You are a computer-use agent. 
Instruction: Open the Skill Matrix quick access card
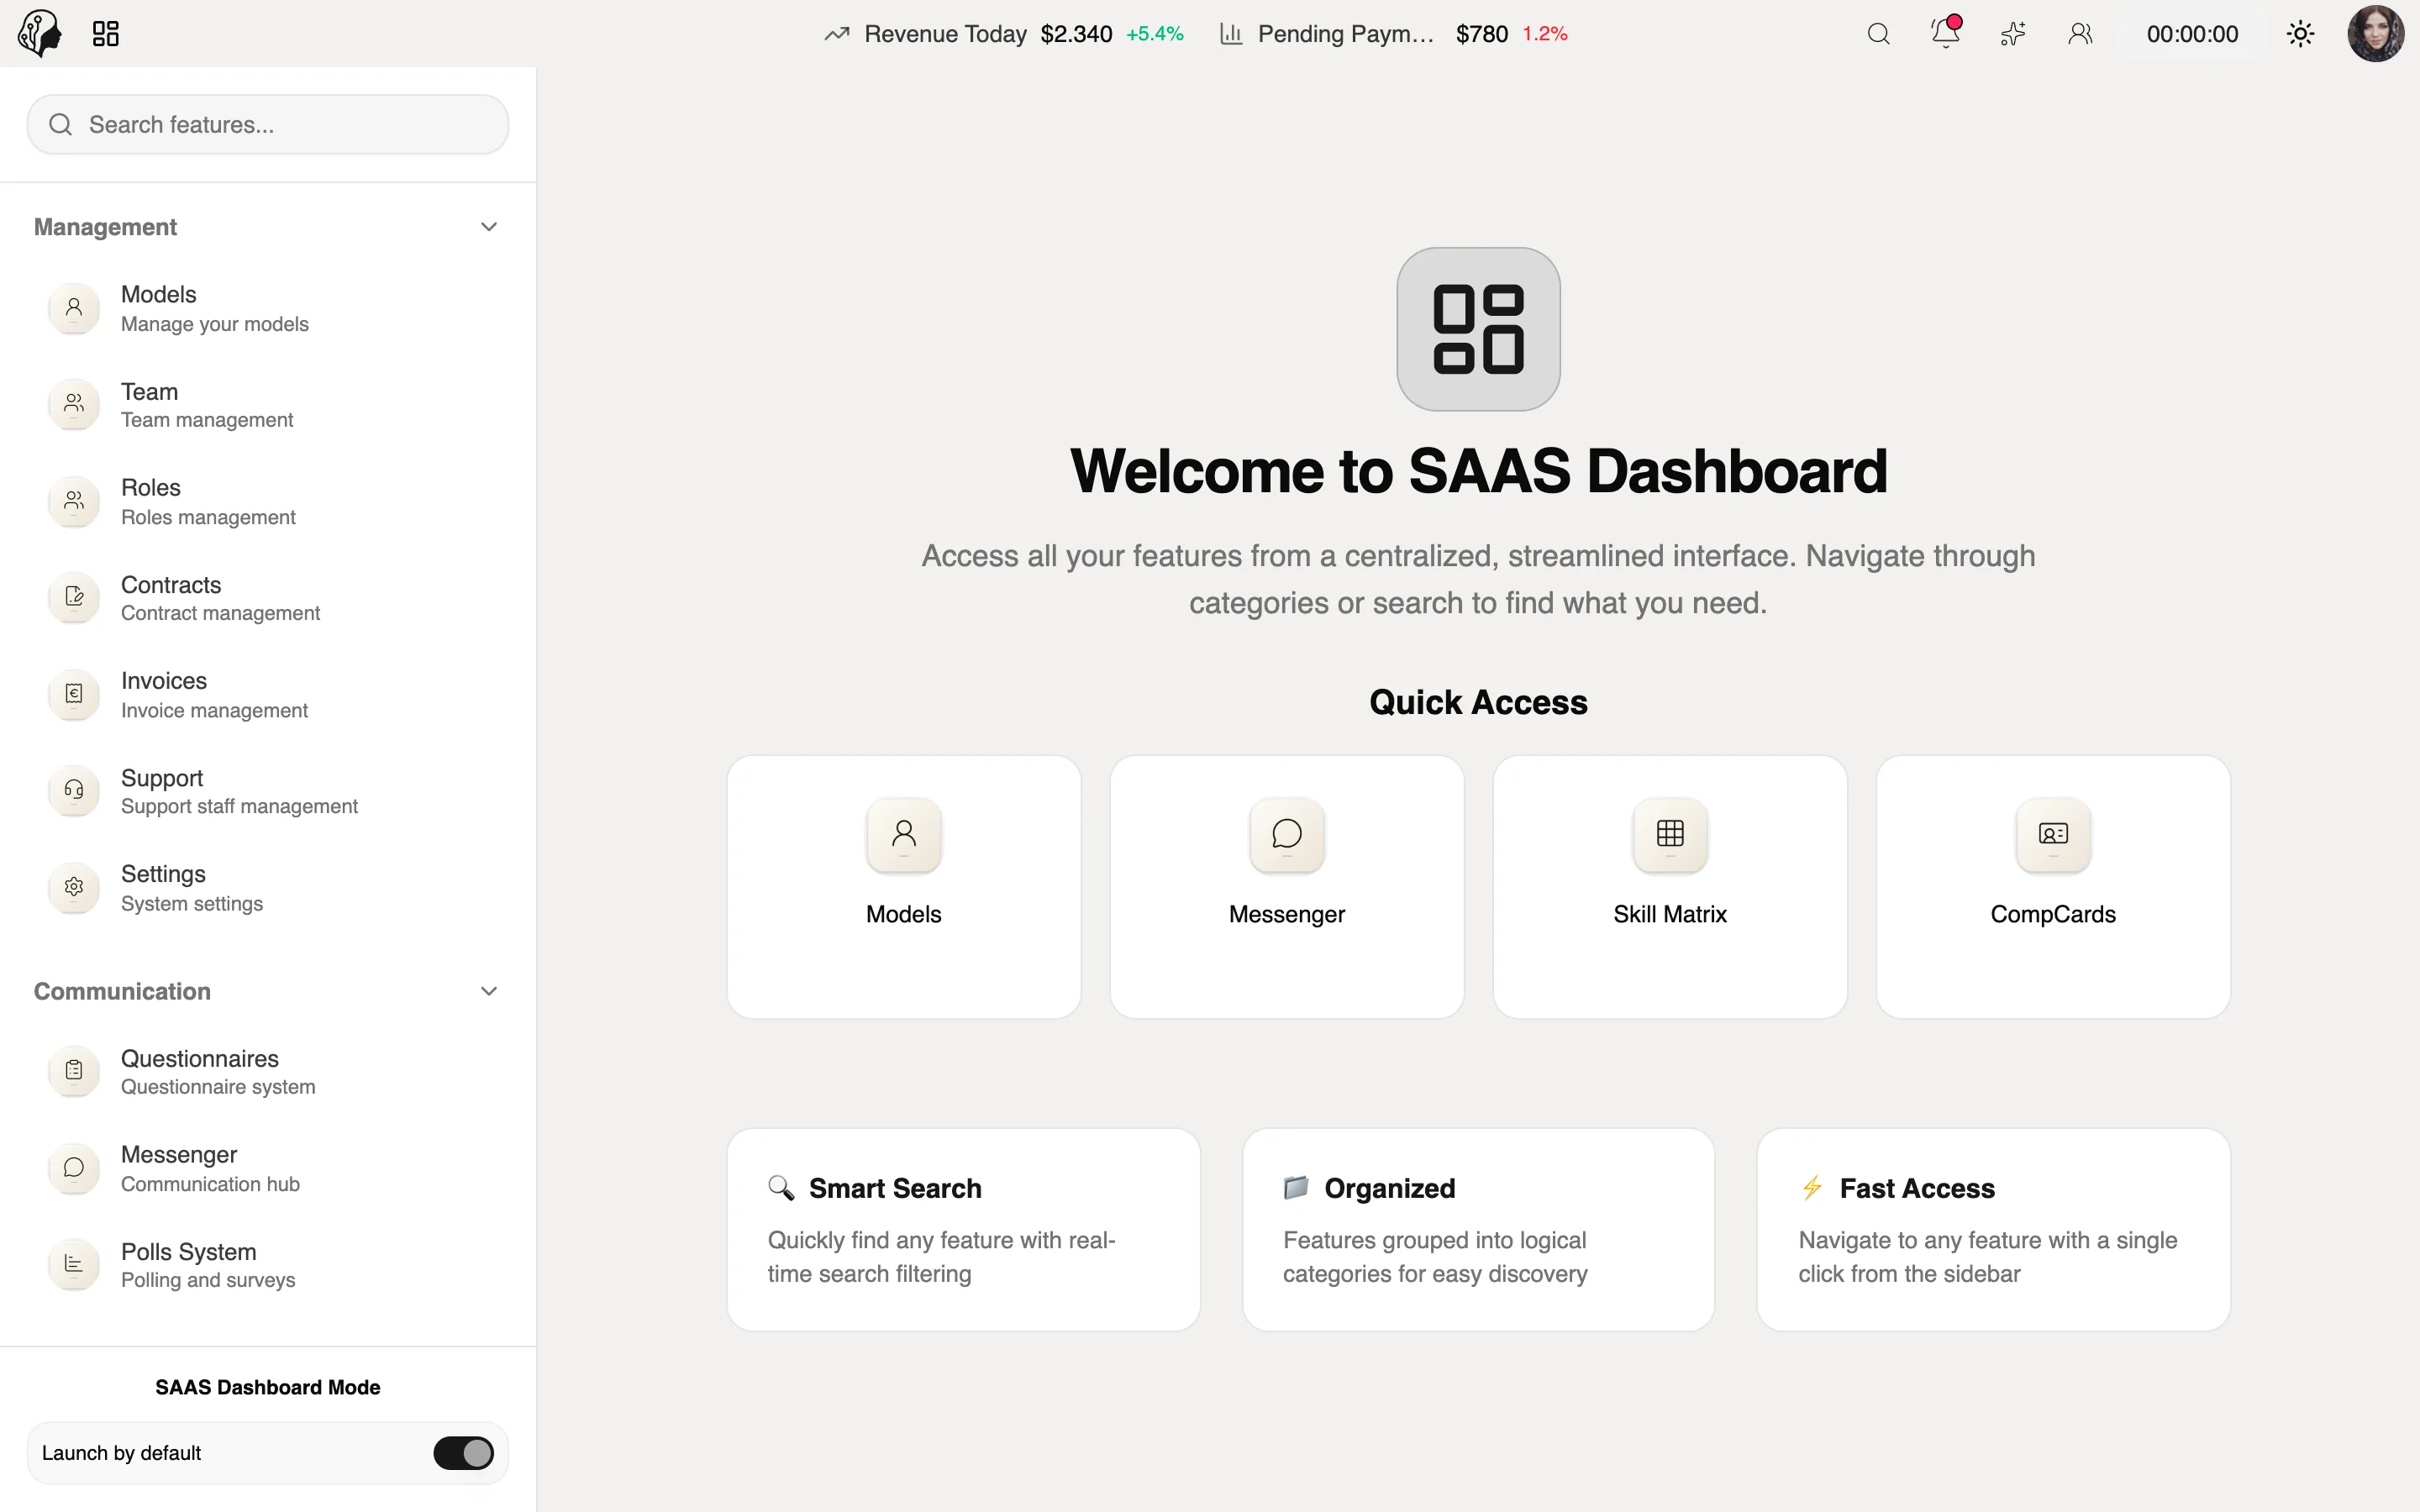coord(1670,887)
